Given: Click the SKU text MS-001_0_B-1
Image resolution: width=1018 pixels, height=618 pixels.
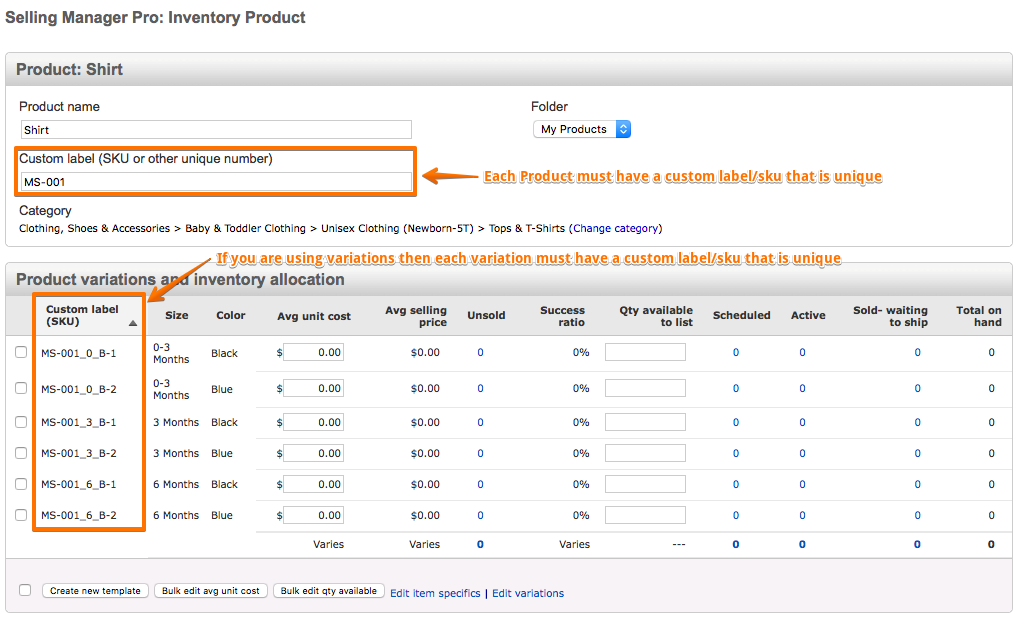Looking at the screenshot, I should click(79, 353).
